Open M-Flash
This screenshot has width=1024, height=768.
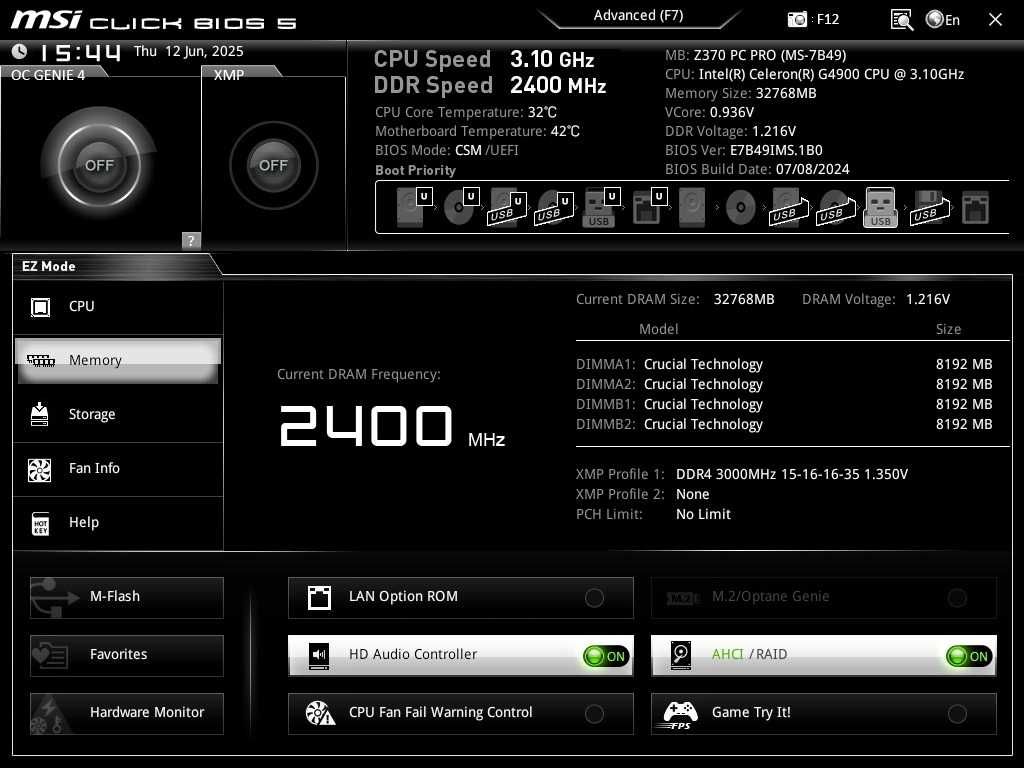(127, 597)
